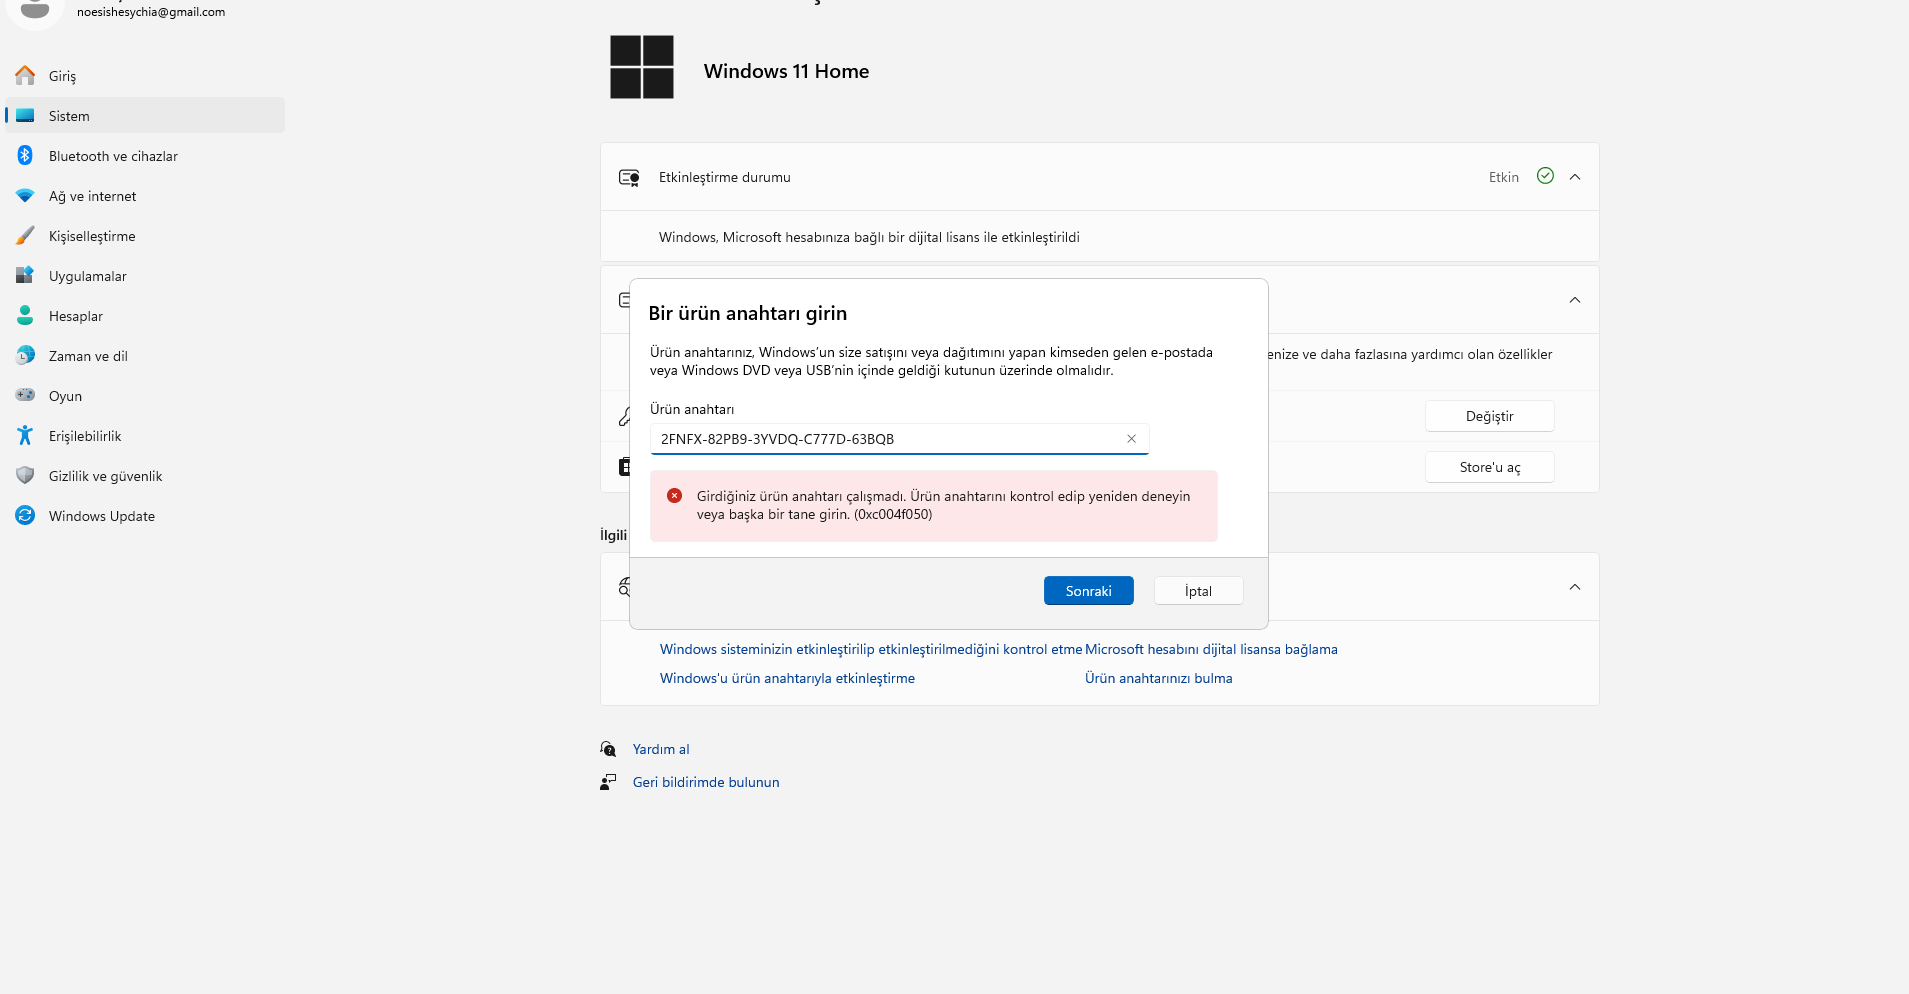Click the Geri bildirimde bulunun feedback icon
The image size is (1909, 994).
(608, 782)
